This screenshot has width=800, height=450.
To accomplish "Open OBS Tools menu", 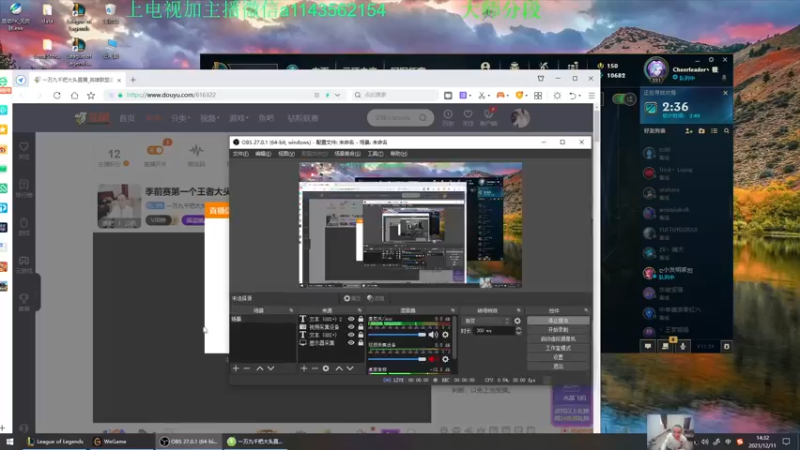I will (x=375, y=154).
